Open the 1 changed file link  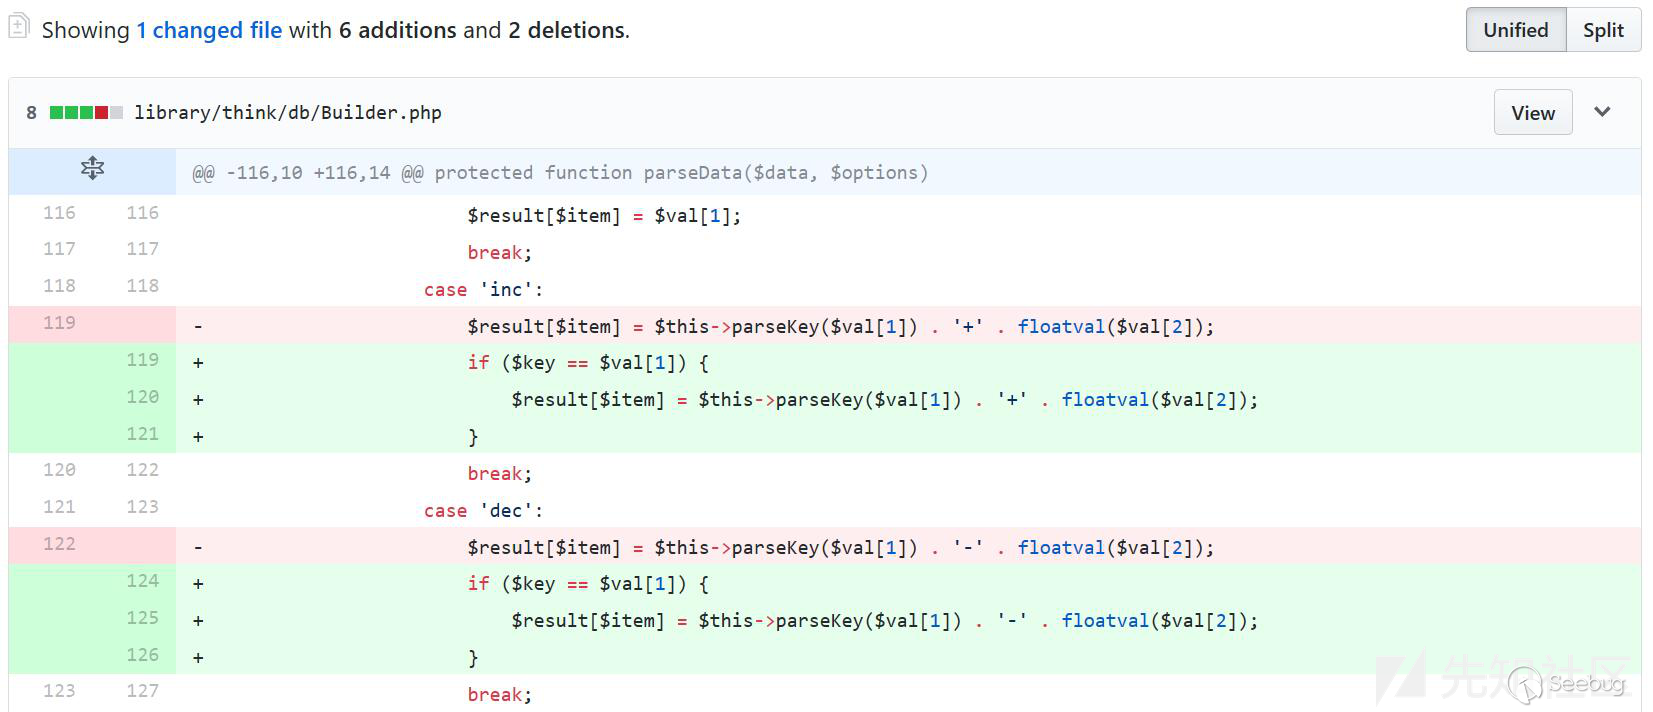tap(209, 30)
